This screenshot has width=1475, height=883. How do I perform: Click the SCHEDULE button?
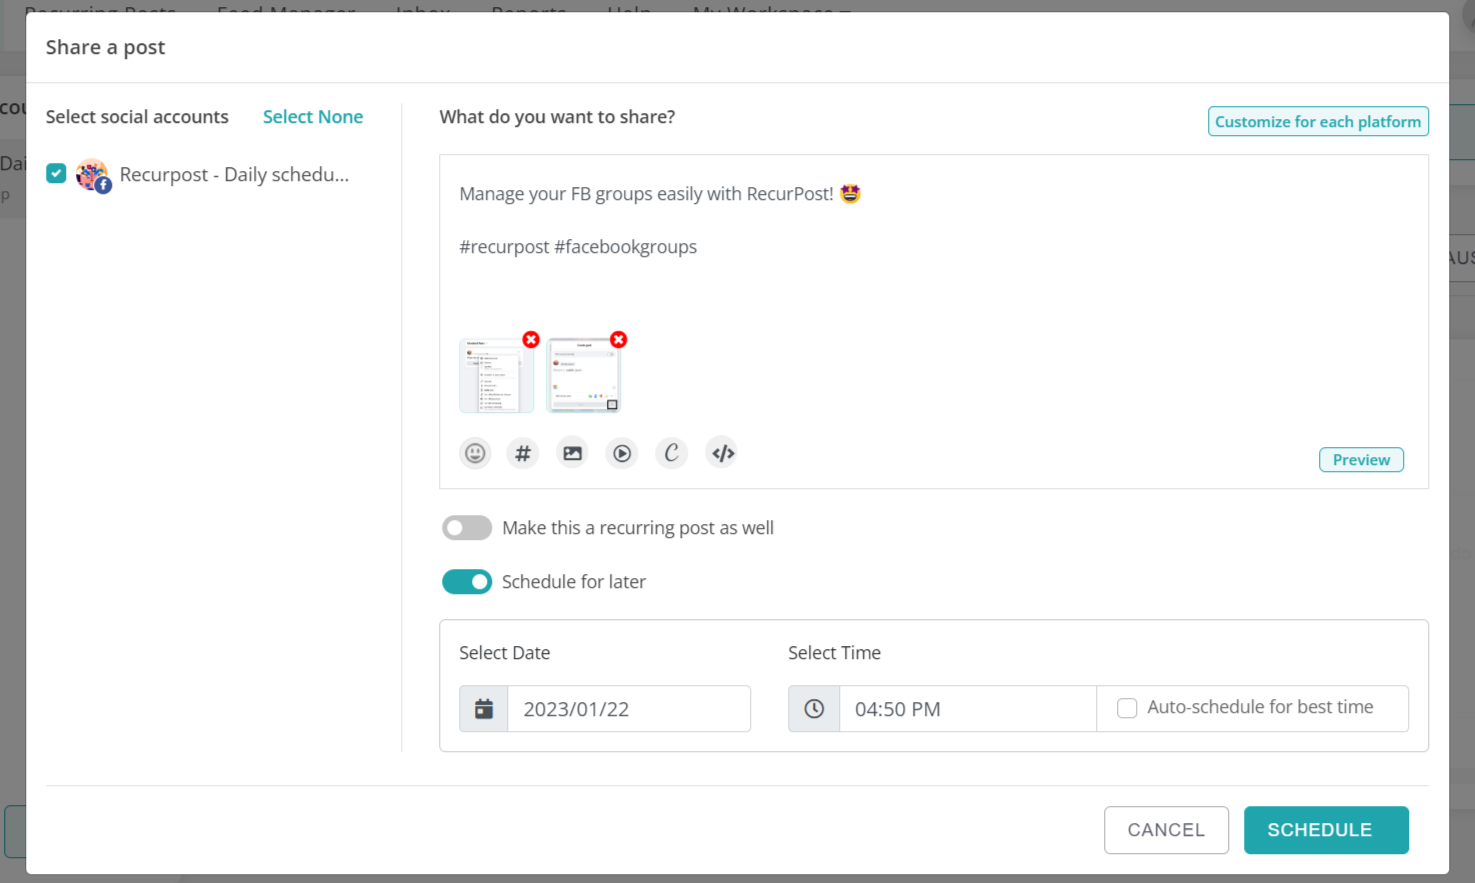[x=1326, y=830]
